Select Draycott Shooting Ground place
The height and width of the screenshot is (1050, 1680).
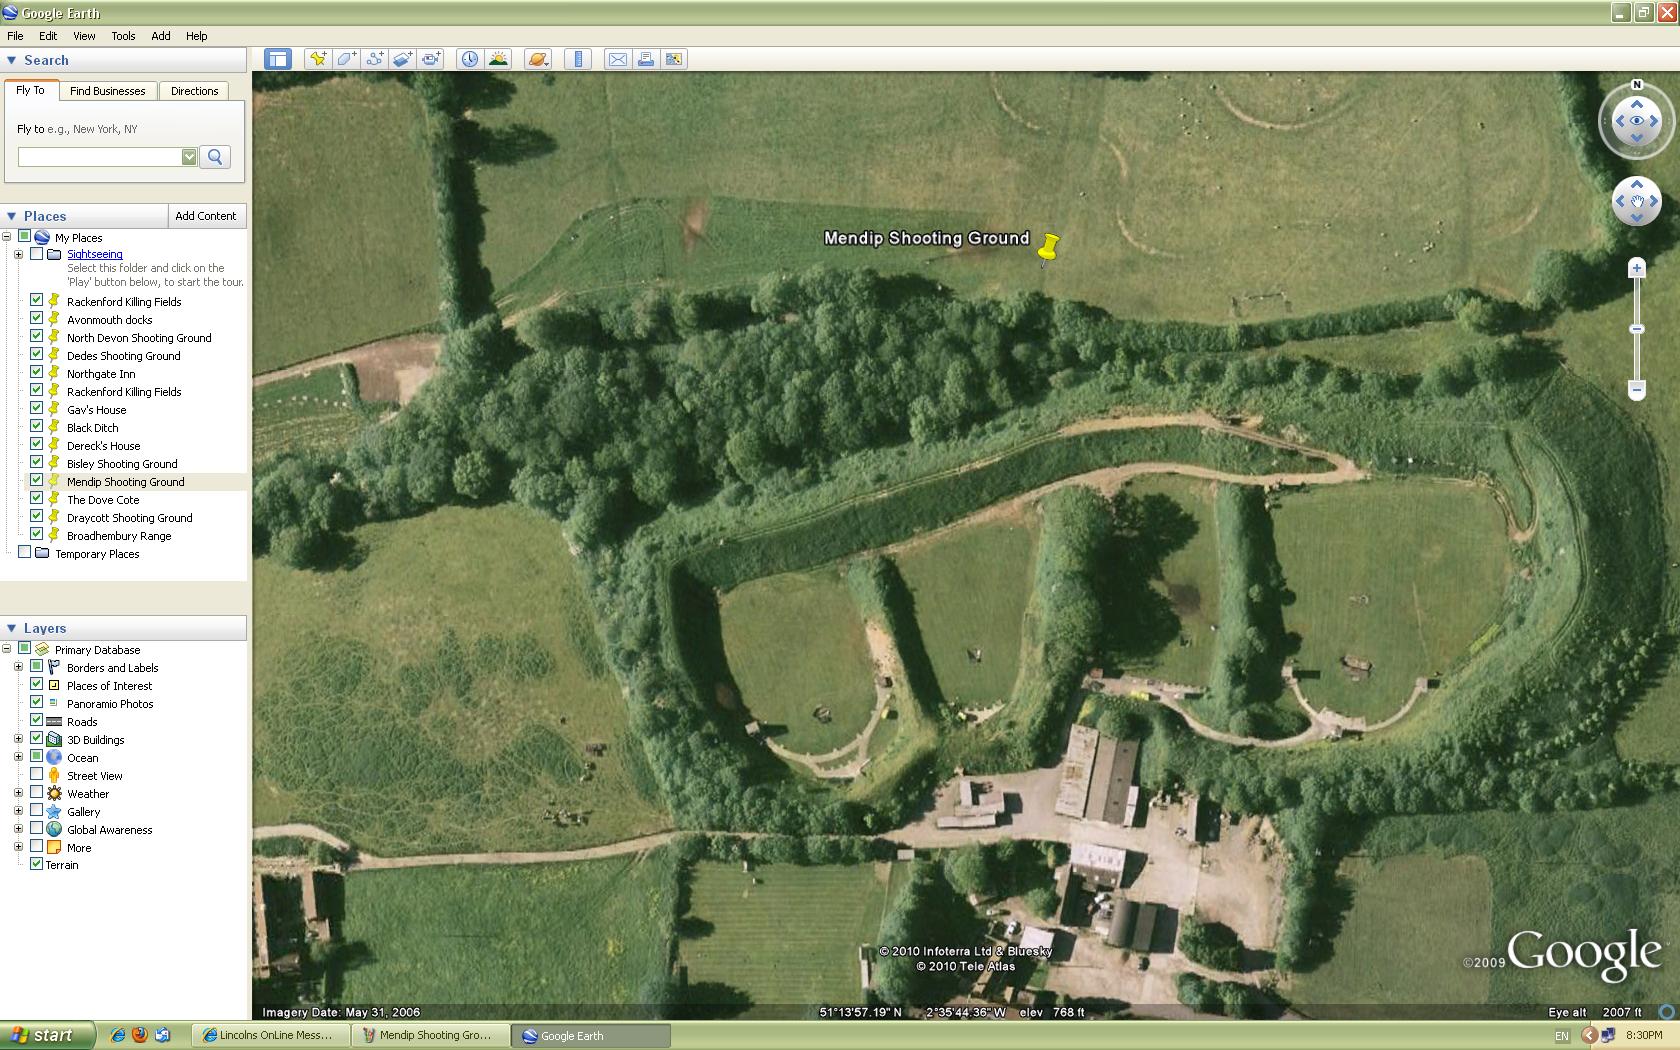(x=130, y=518)
